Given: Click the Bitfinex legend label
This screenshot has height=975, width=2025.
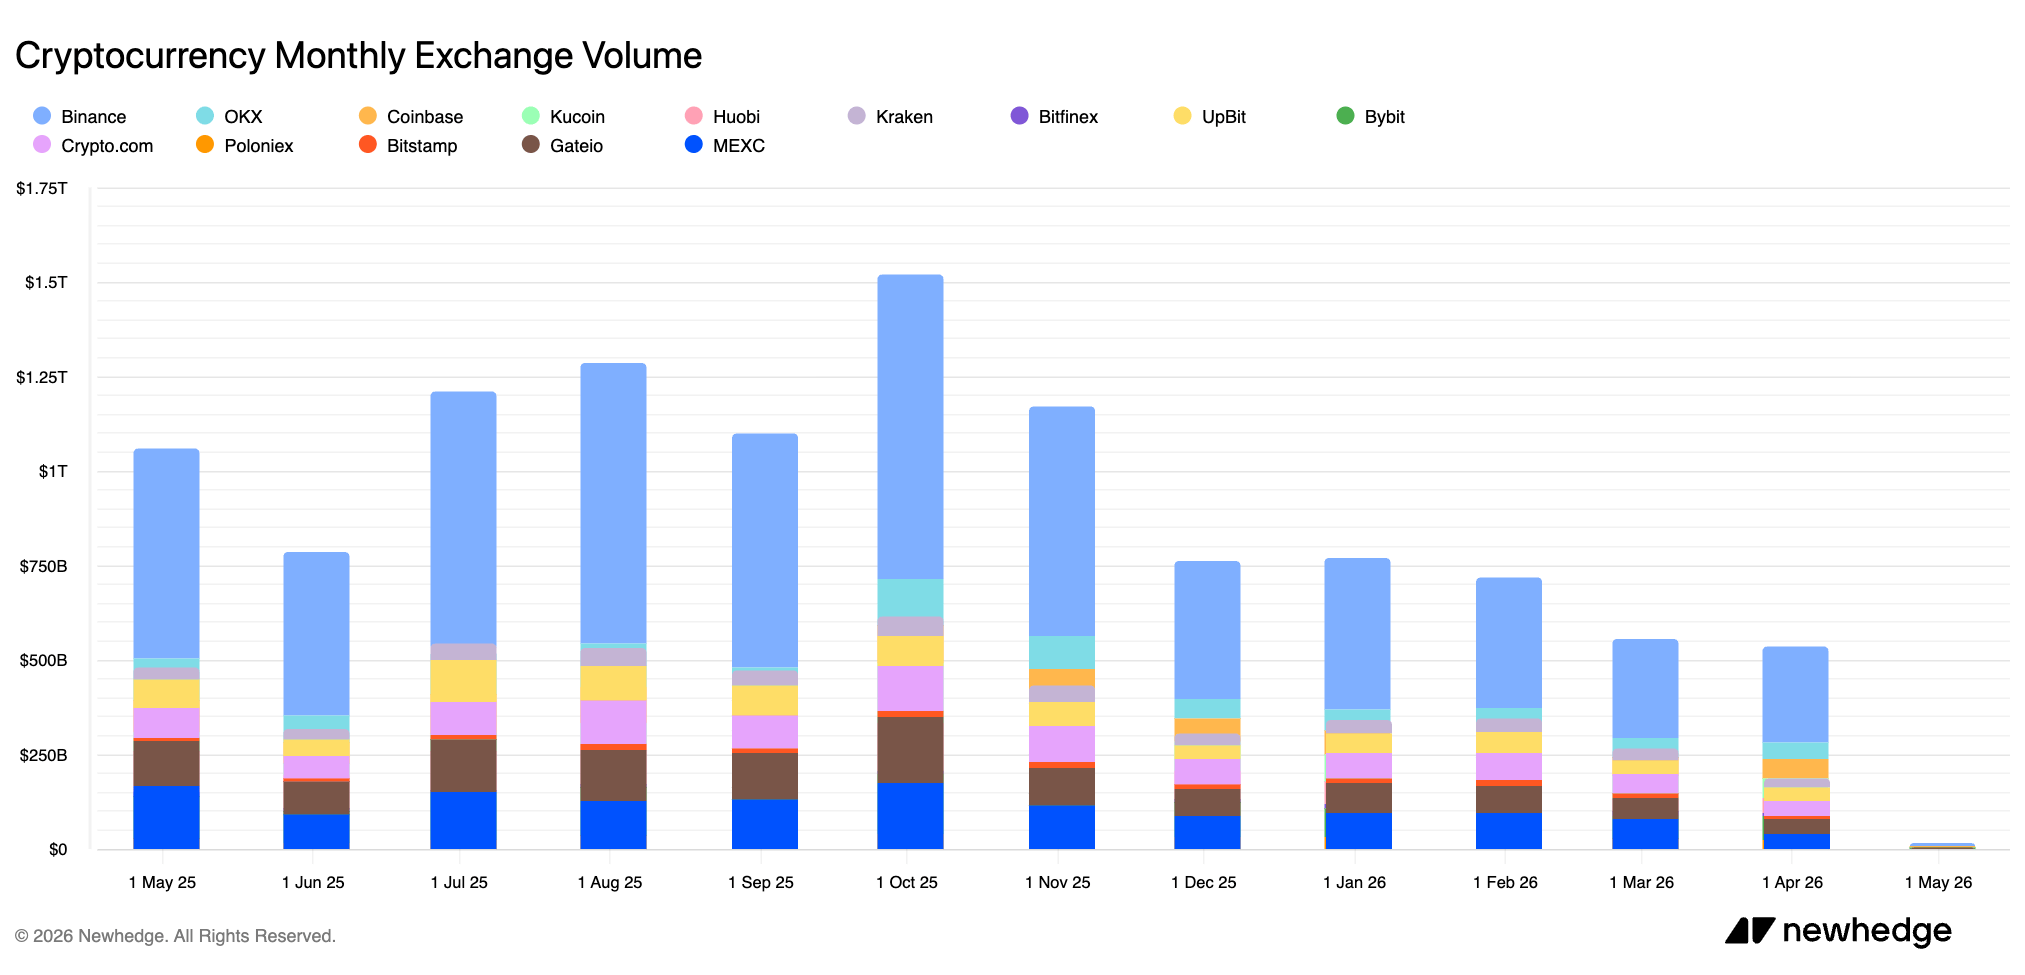Looking at the screenshot, I should click(1068, 117).
